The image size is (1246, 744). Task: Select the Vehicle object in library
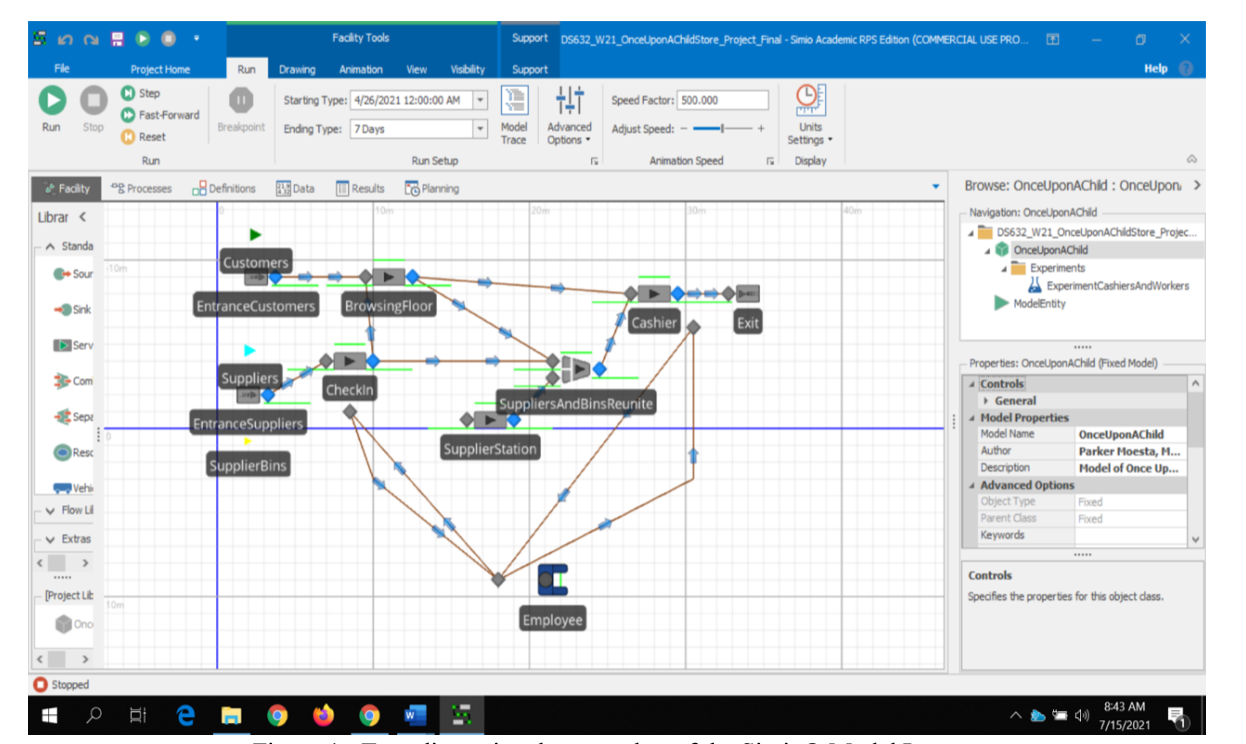point(72,488)
